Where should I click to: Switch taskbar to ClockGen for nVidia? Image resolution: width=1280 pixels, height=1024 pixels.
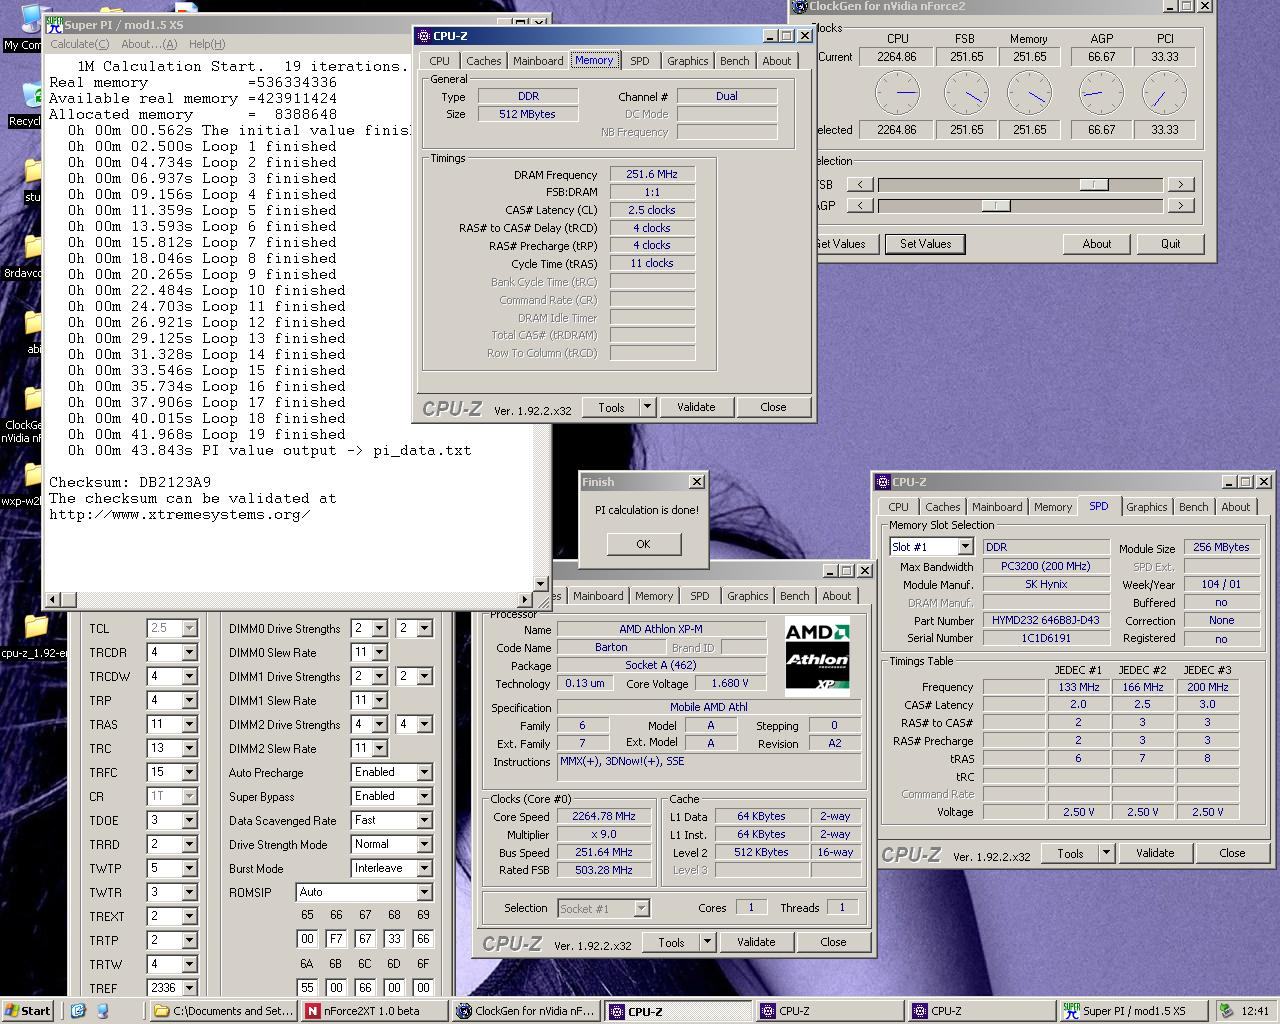coord(526,1011)
